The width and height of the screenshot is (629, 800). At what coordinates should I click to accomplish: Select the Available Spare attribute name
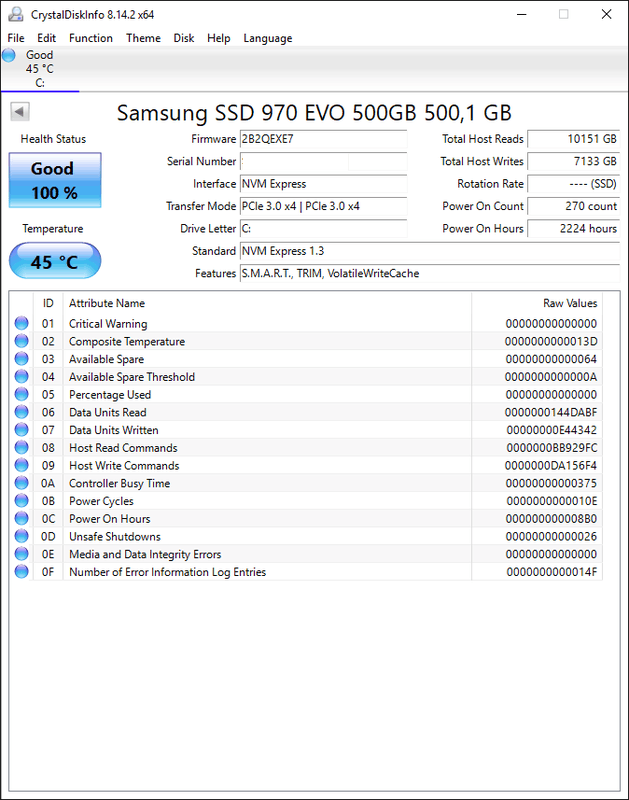(x=107, y=359)
